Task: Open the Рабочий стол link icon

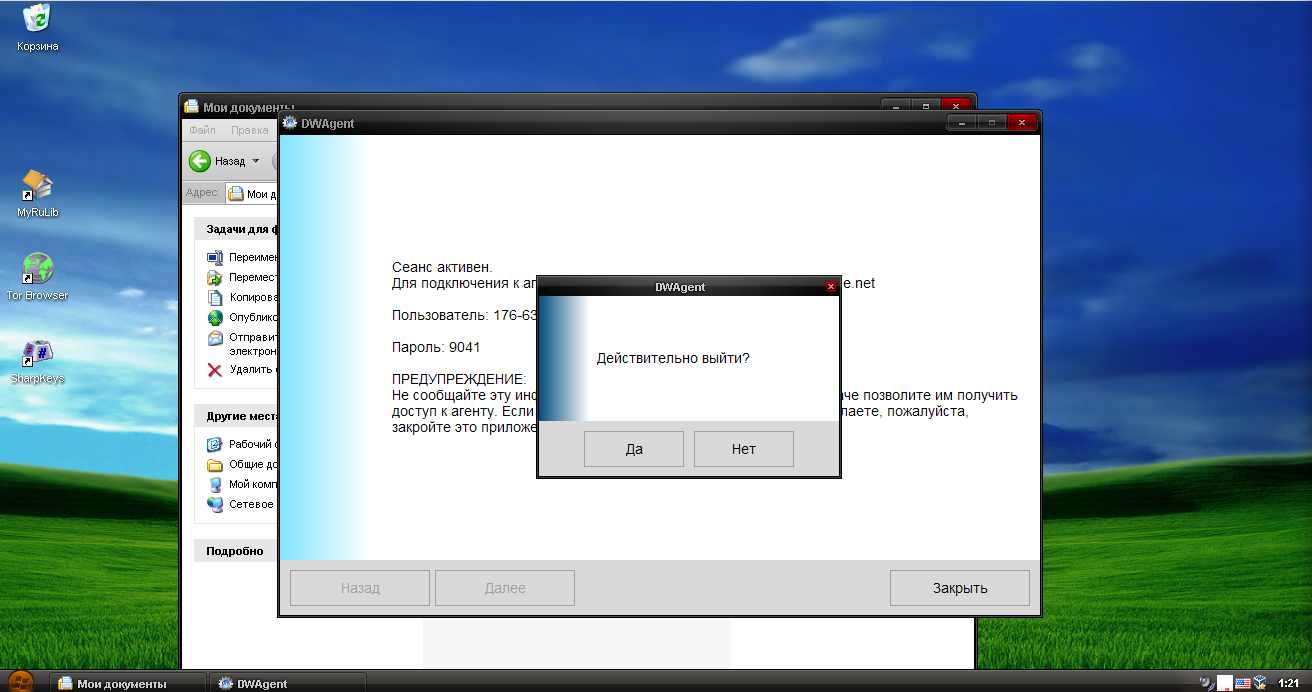Action: point(214,444)
